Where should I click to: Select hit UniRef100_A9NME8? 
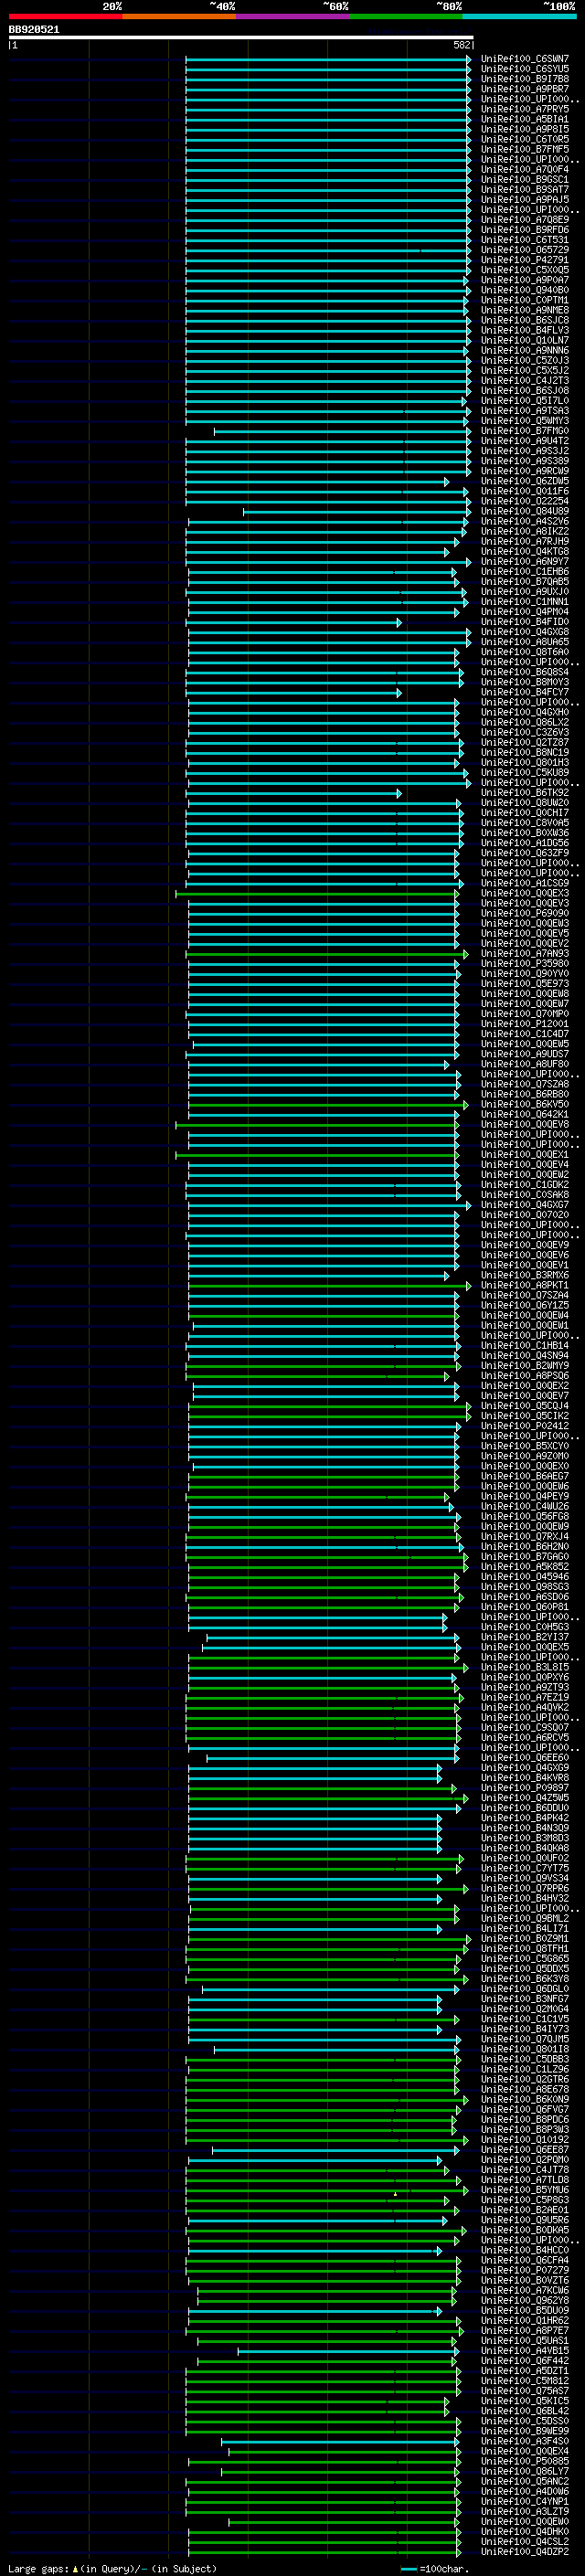pyautogui.click(x=524, y=310)
